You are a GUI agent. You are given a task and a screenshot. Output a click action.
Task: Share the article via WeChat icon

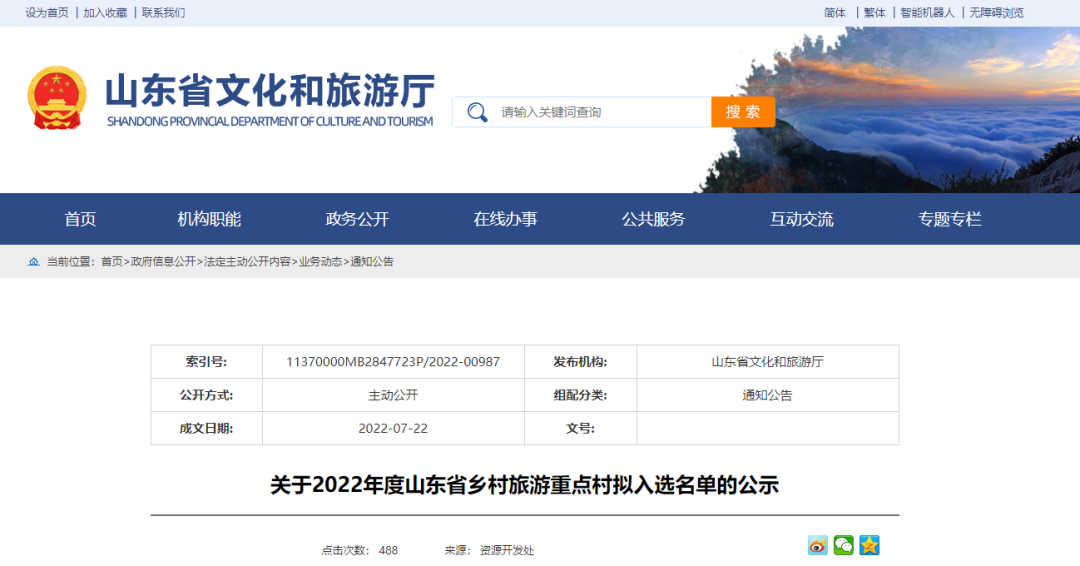pyautogui.click(x=843, y=545)
